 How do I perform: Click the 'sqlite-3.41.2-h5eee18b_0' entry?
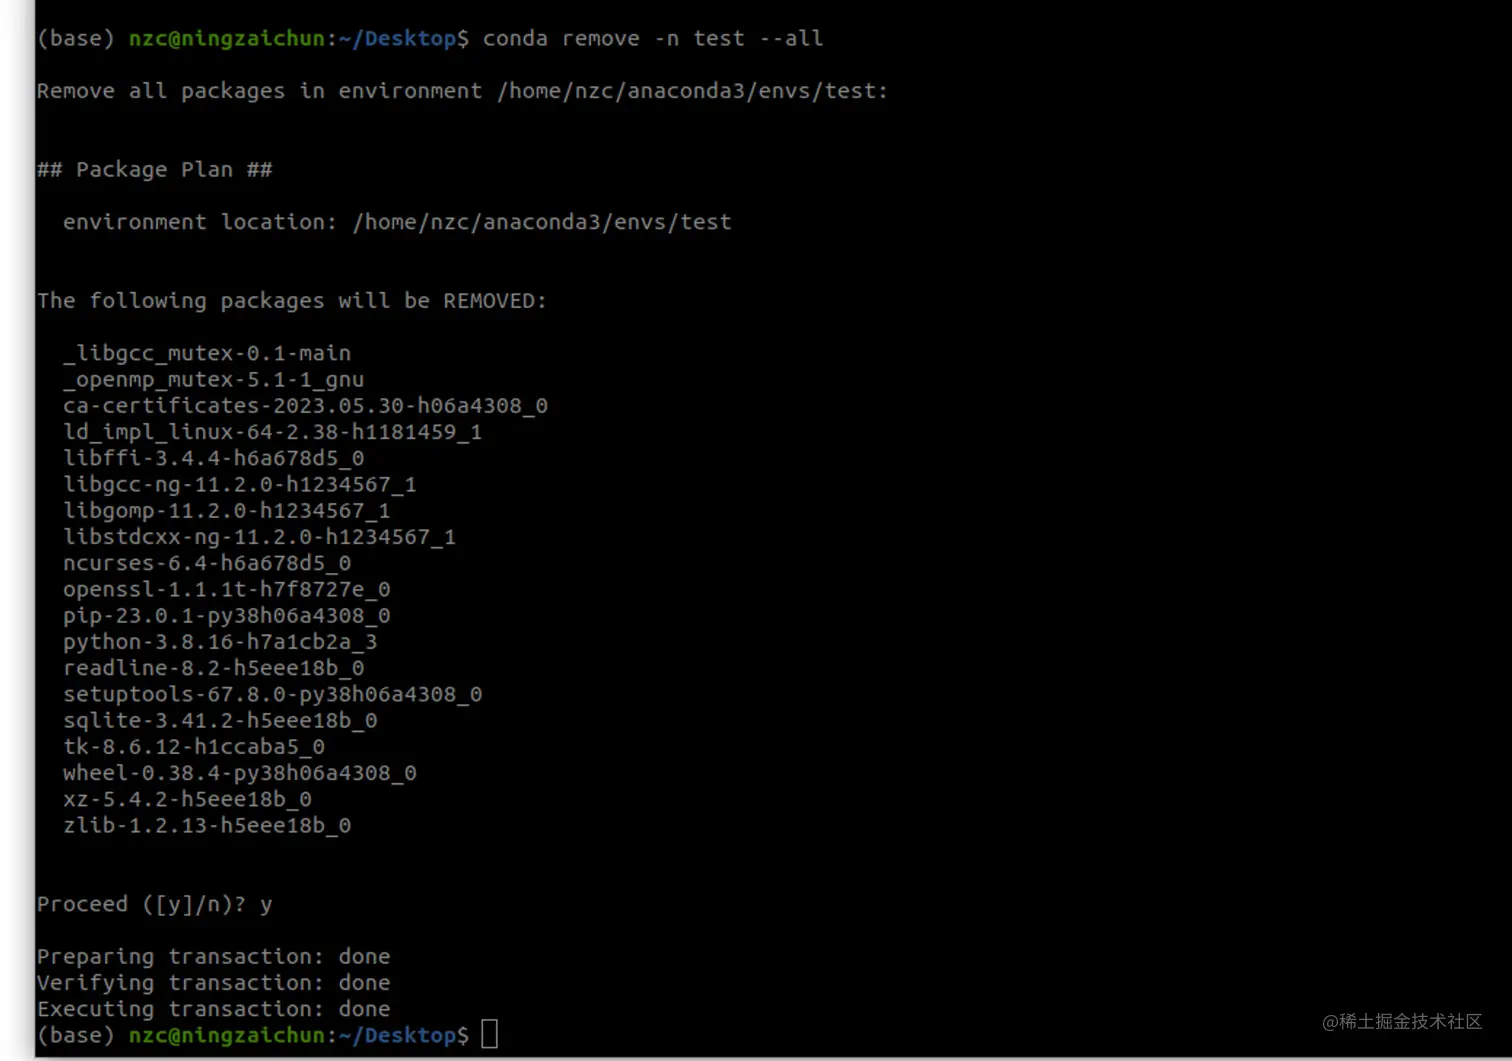(x=220, y=720)
